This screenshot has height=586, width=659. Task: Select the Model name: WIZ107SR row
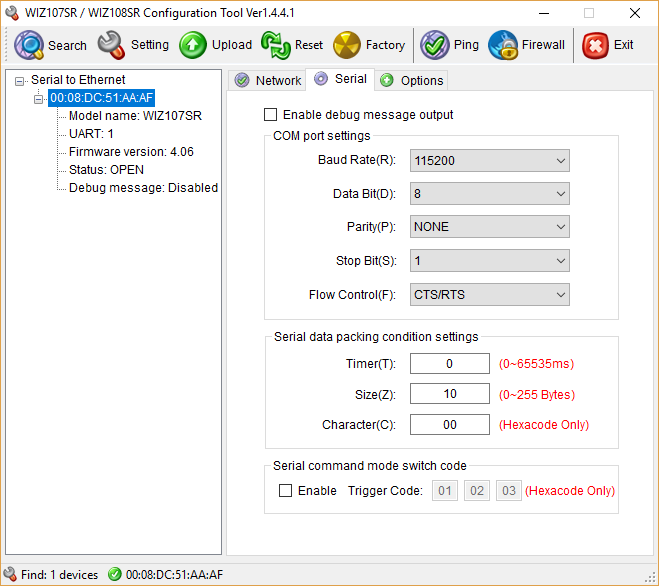(x=135, y=116)
